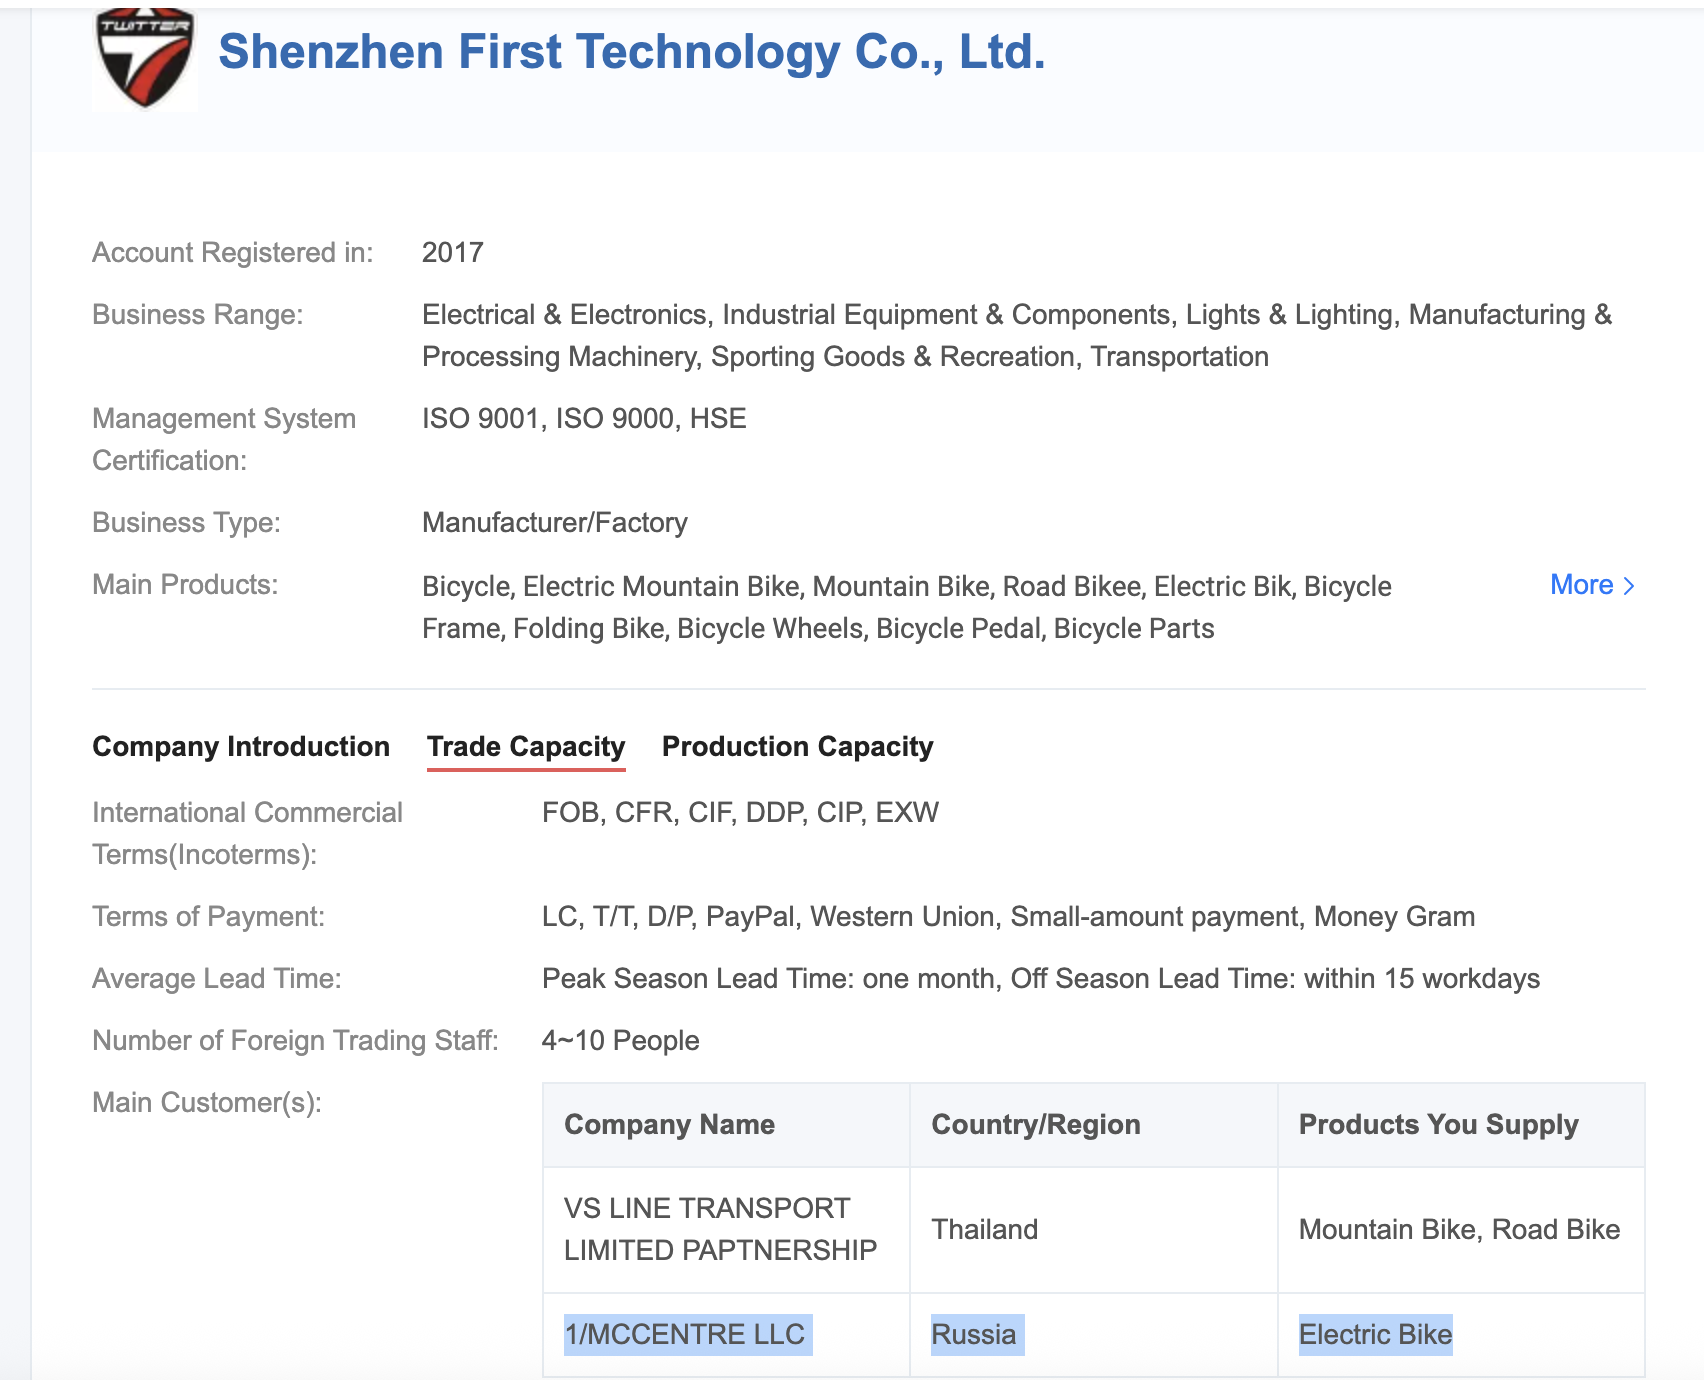Click the More link beside Main Products
Image resolution: width=1704 pixels, height=1380 pixels.
click(x=1581, y=585)
